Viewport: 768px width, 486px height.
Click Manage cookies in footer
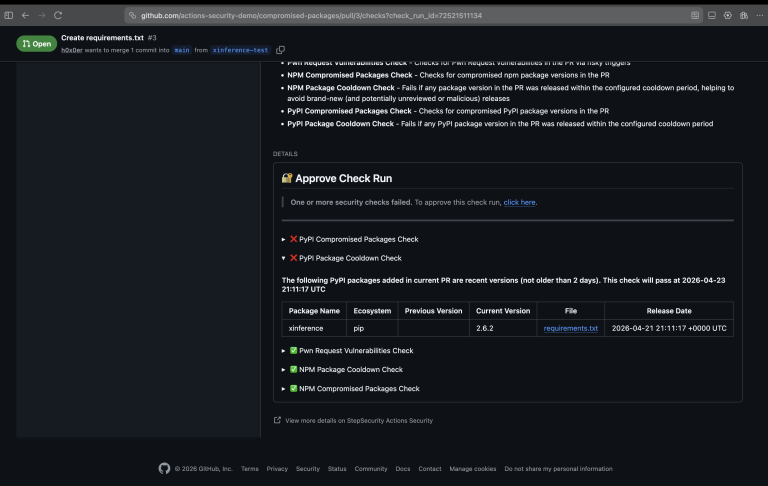(473, 469)
